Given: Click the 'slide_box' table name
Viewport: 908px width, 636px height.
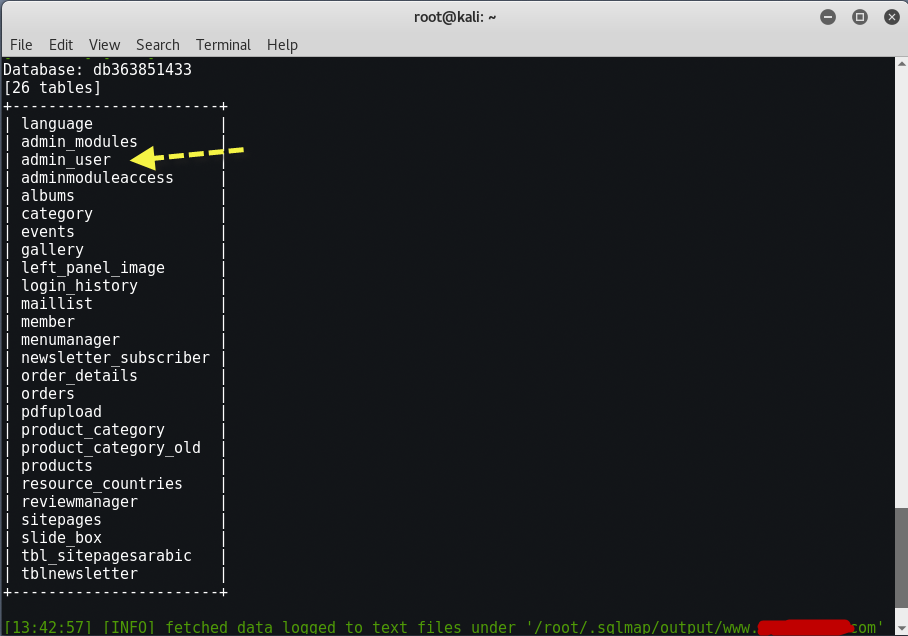Looking at the screenshot, I should 61,537.
